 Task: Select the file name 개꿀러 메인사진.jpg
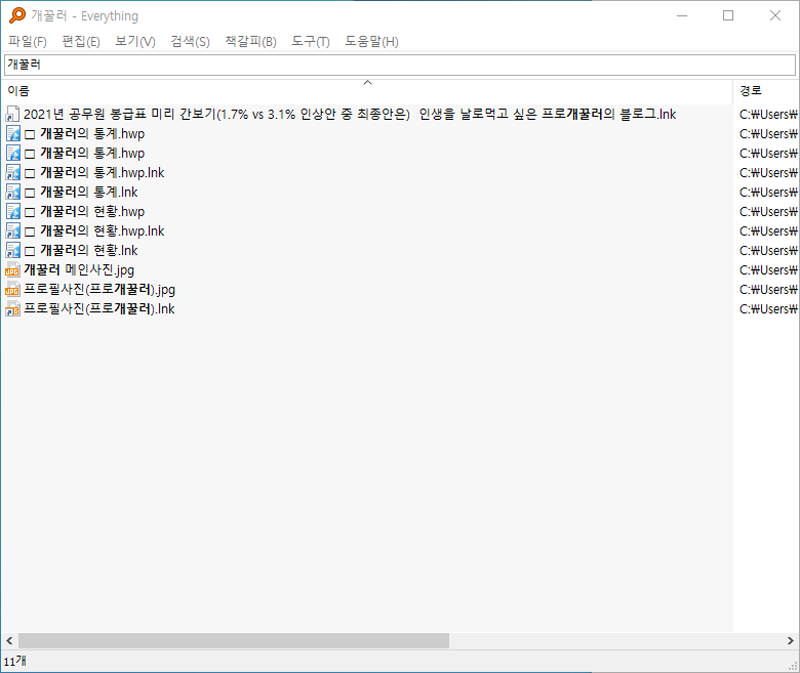click(x=79, y=270)
